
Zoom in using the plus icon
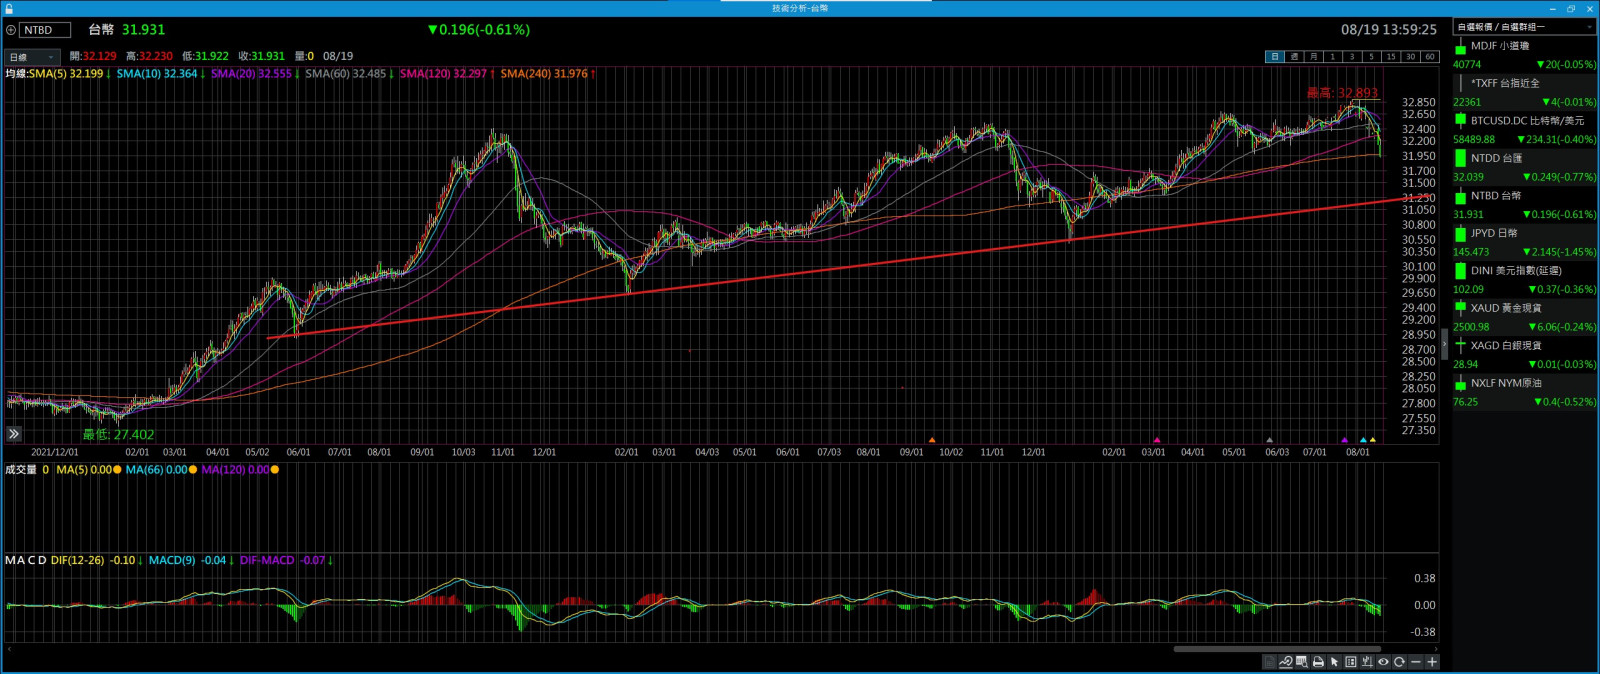(x=1432, y=662)
